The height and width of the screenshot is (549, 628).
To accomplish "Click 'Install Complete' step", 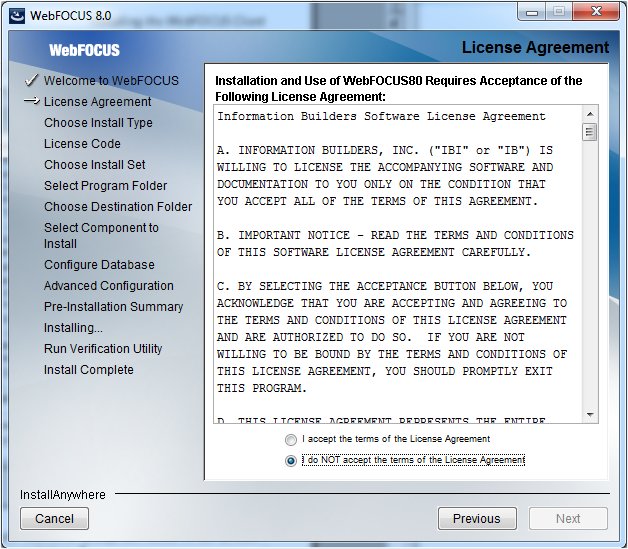I will [89, 370].
